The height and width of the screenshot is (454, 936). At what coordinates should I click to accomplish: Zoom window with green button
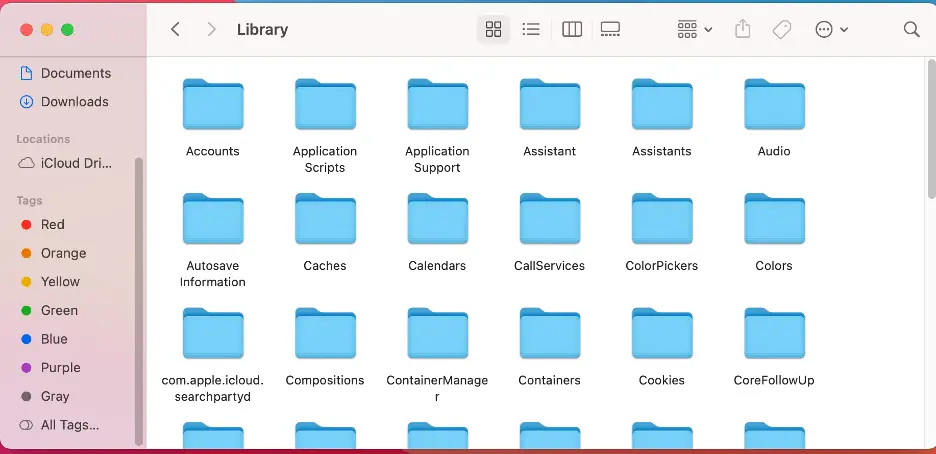67,30
